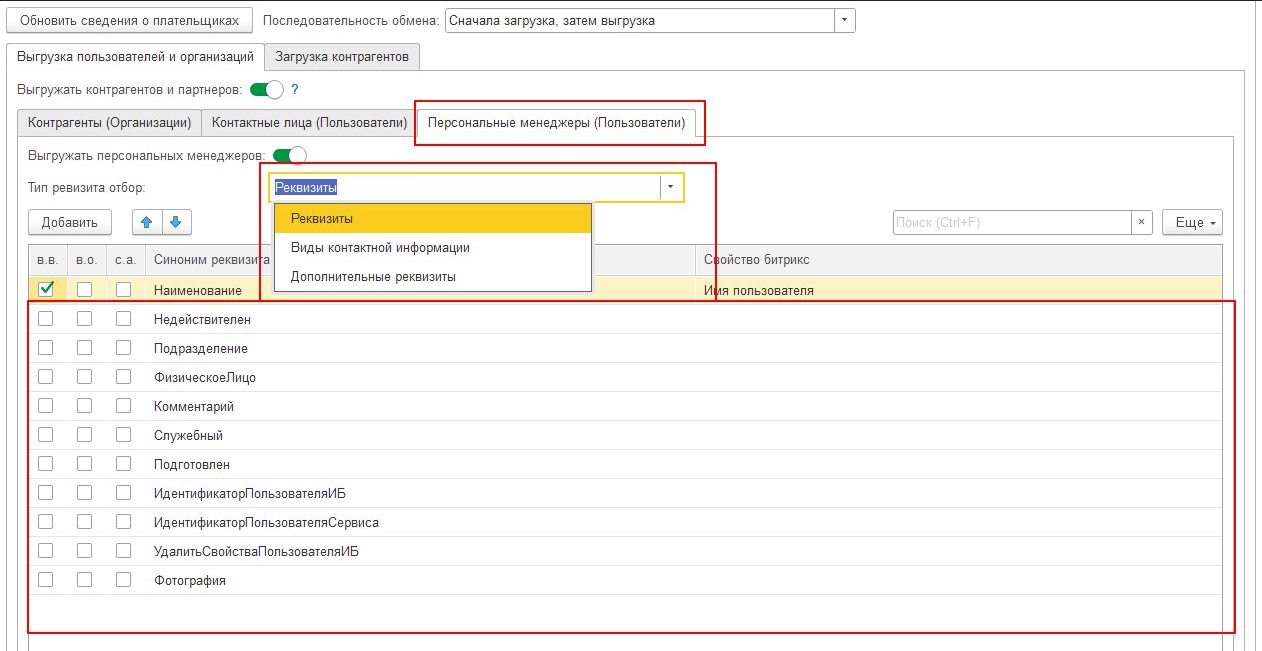This screenshot has width=1262, height=651.
Task: Collapse the Тип реквизита dropdown arrow
Action: point(670,187)
